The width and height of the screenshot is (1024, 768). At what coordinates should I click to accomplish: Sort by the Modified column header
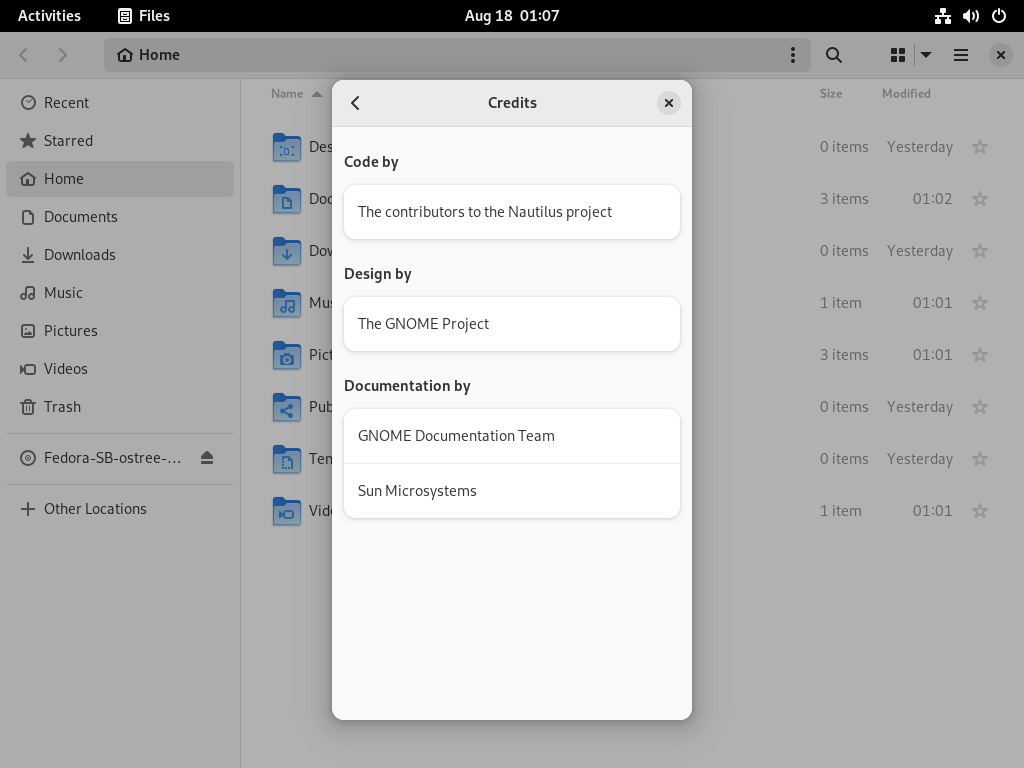(x=906, y=94)
